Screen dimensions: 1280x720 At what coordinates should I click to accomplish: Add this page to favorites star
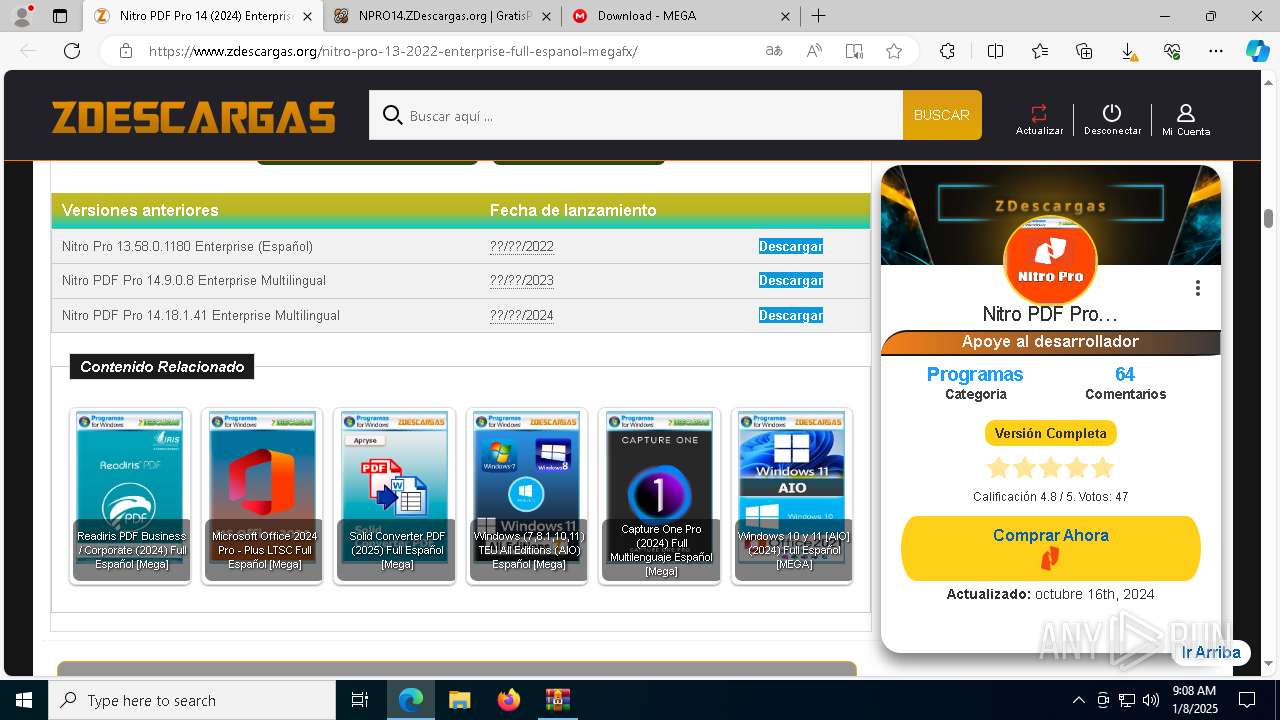click(894, 51)
